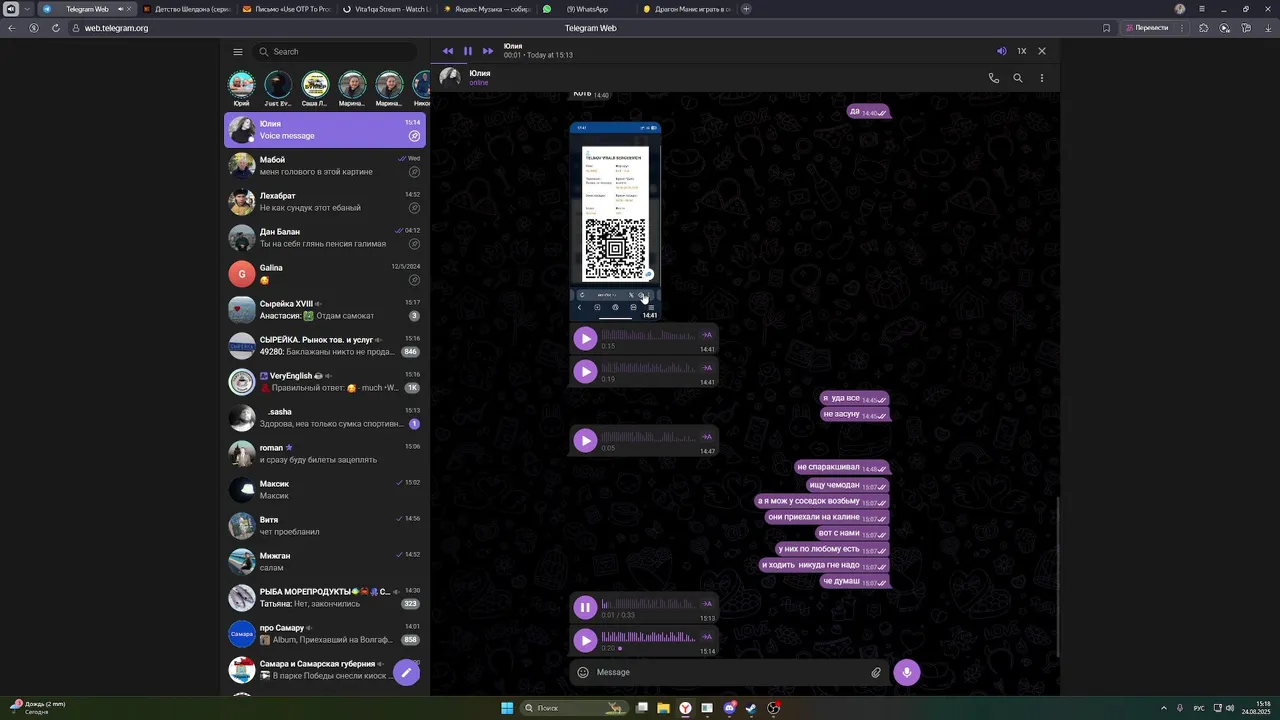The image size is (1280, 720).
Task: Change the 1X playback speed
Action: [x=1022, y=51]
